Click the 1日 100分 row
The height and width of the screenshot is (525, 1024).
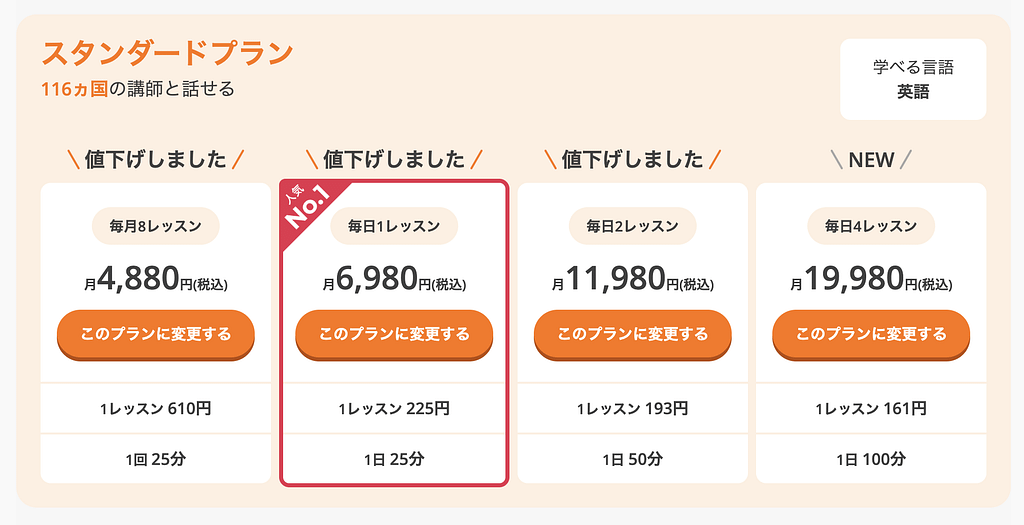pos(871,460)
